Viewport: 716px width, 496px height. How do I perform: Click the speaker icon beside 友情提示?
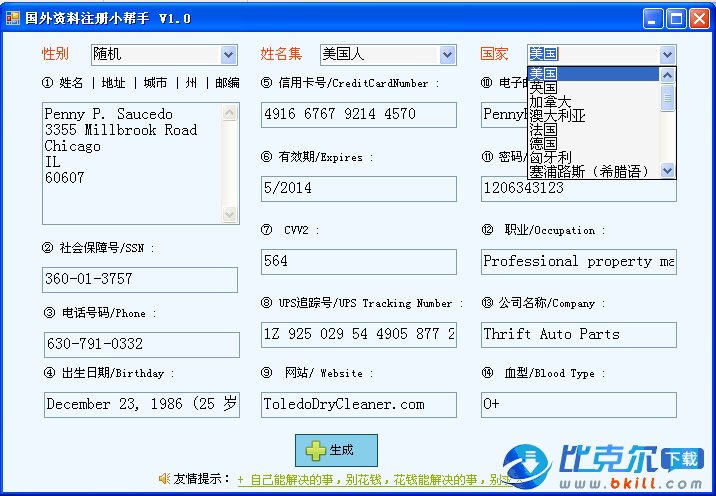coord(164,479)
